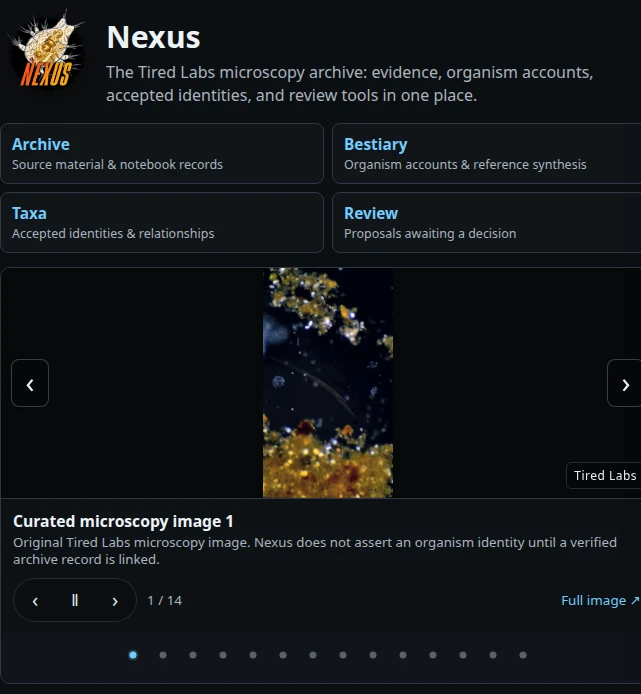641x694 pixels.
Task: Jump to slide 11 via eleventh dot
Action: click(x=433, y=655)
